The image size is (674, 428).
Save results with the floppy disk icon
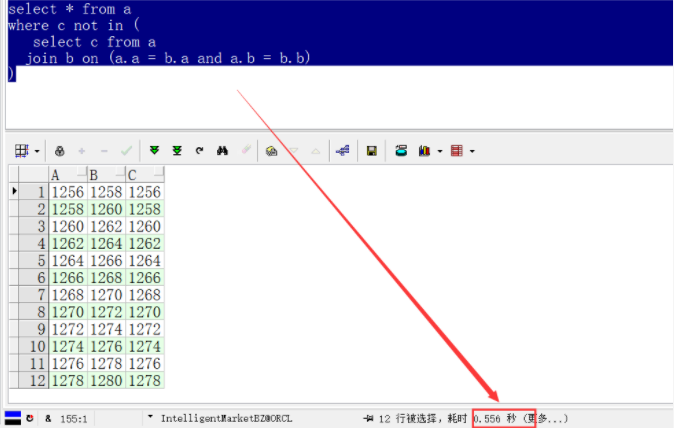[372, 151]
